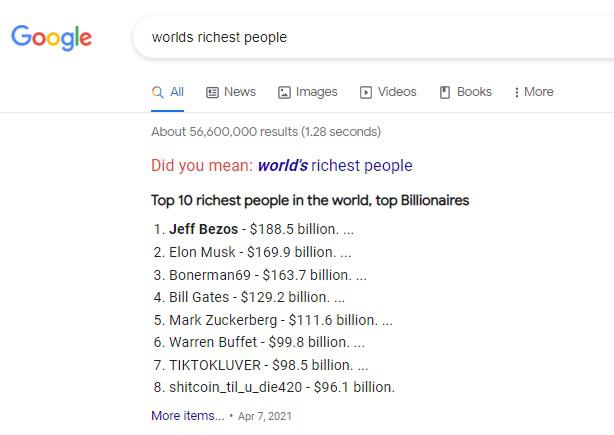Open the Videos results tab

coord(388,92)
